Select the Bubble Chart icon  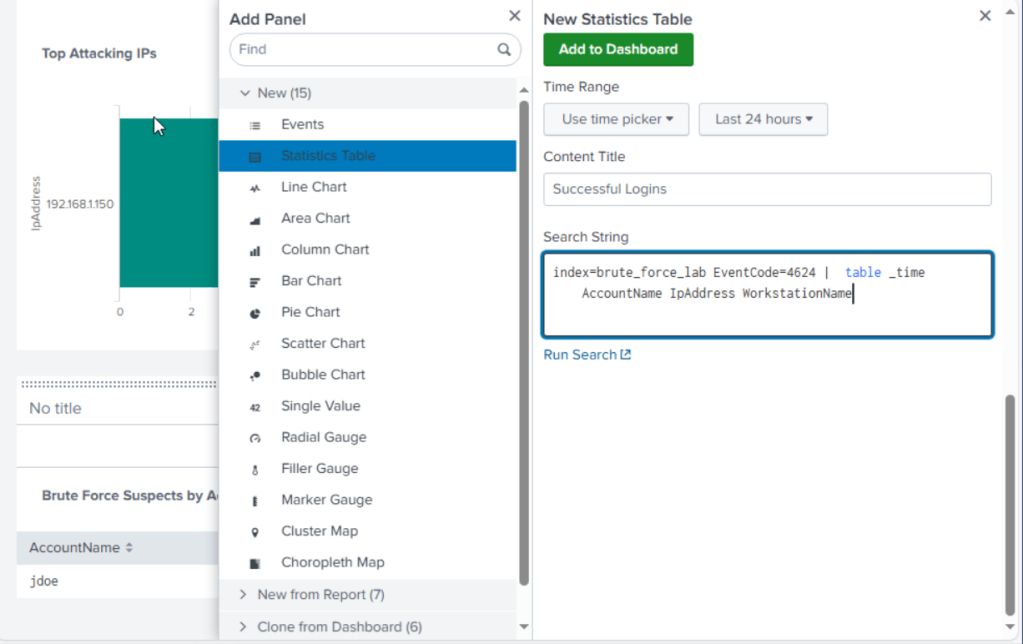[x=255, y=375]
